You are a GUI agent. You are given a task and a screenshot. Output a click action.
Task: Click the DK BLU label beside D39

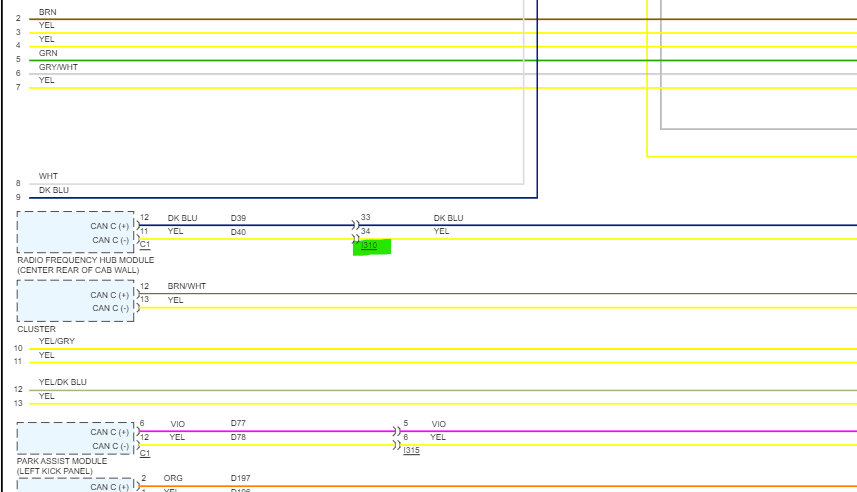(183, 218)
